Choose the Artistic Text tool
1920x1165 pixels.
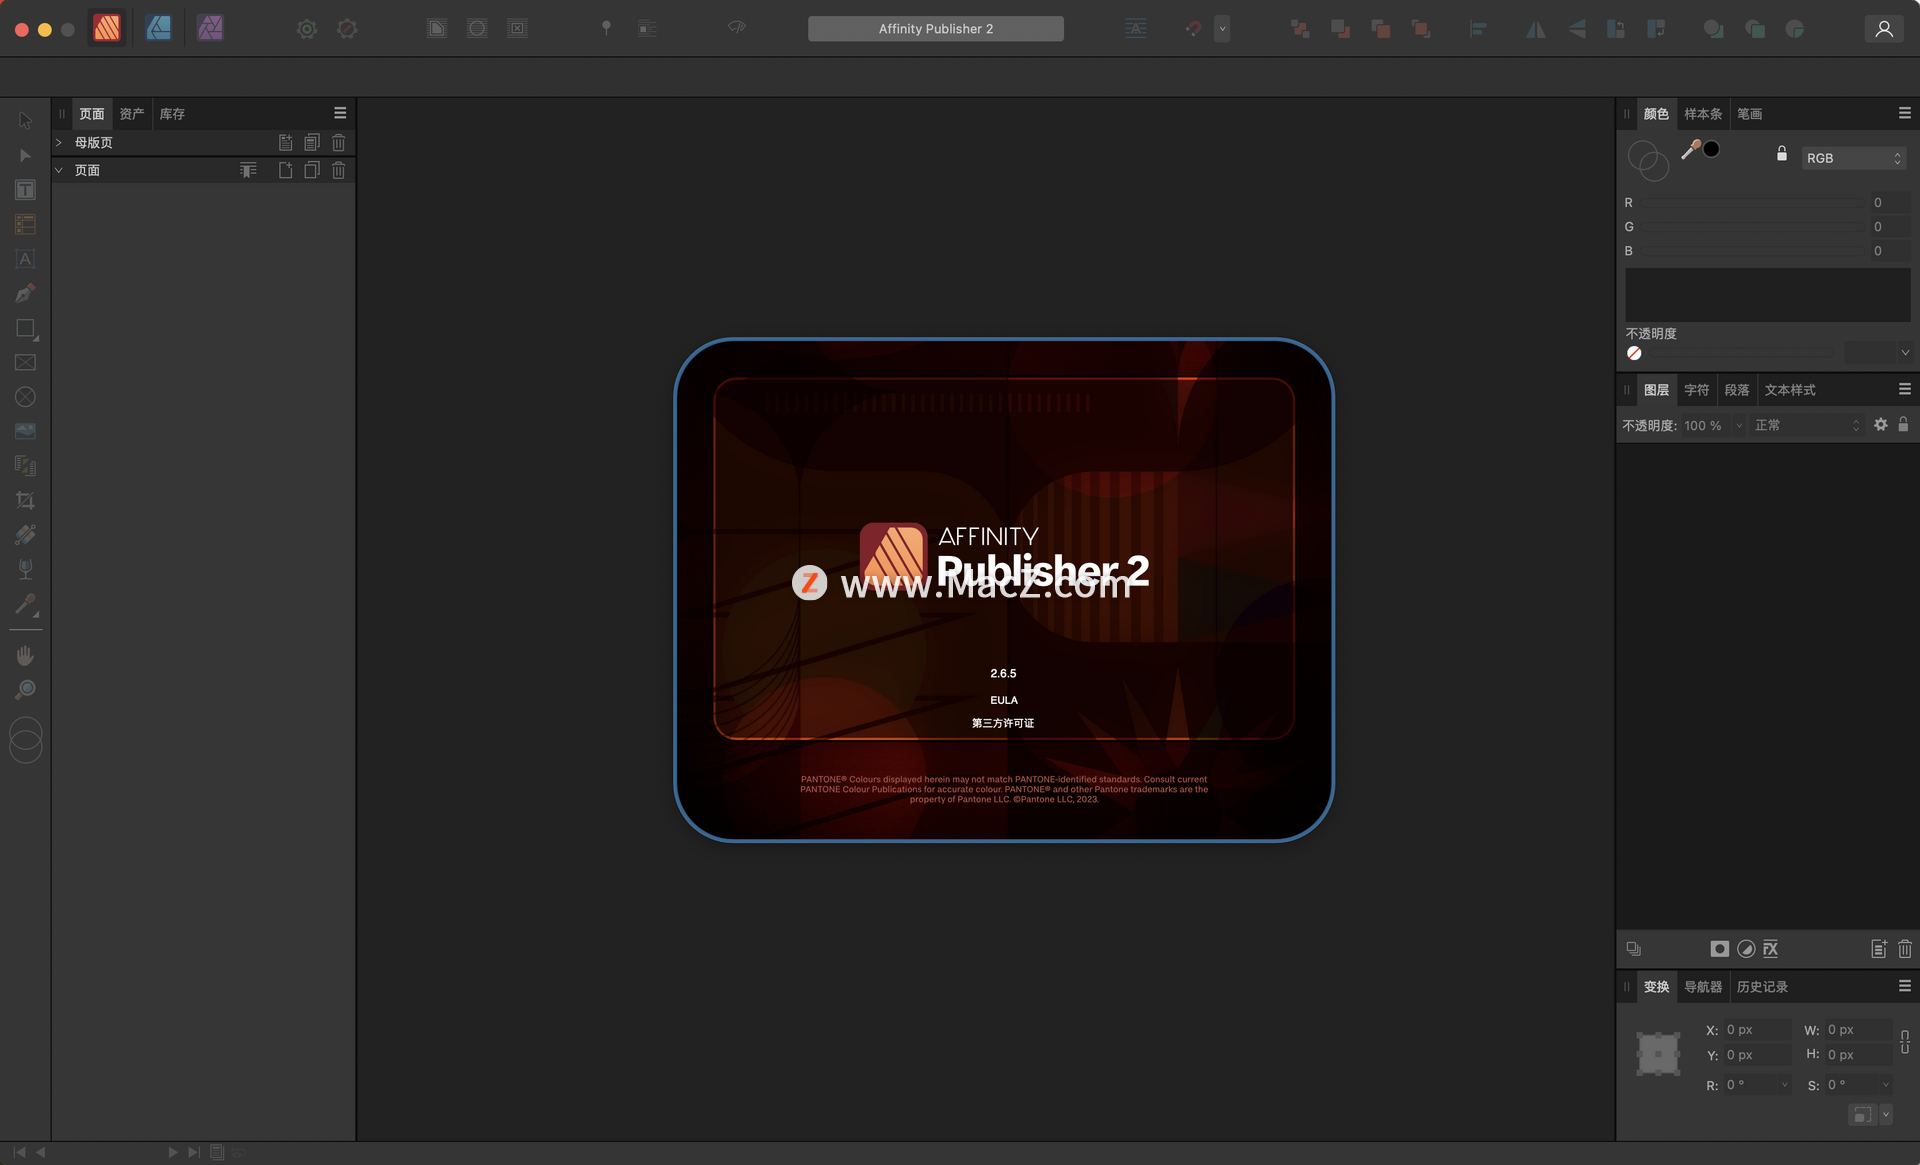[25, 259]
